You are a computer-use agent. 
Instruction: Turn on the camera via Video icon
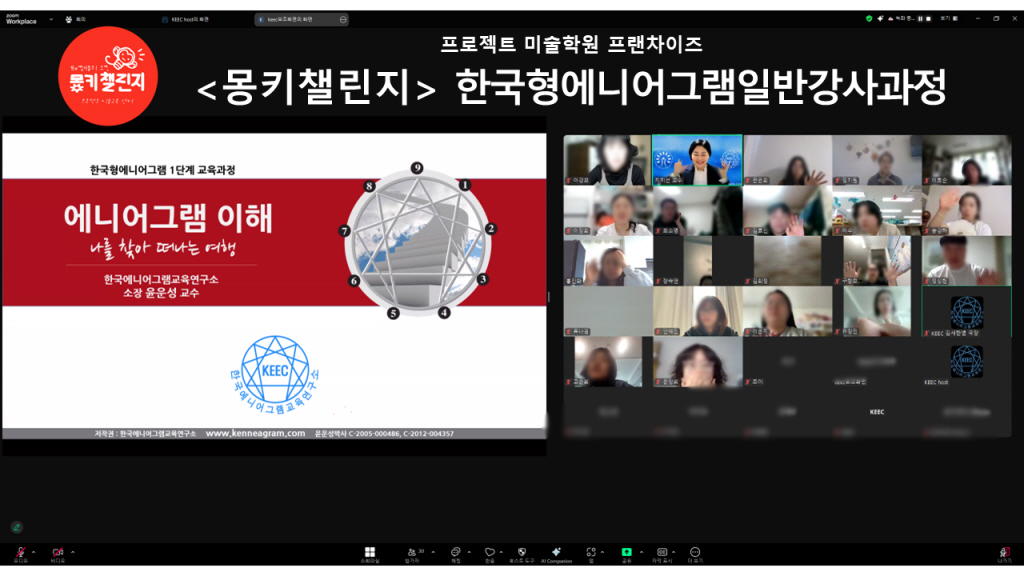[57, 553]
